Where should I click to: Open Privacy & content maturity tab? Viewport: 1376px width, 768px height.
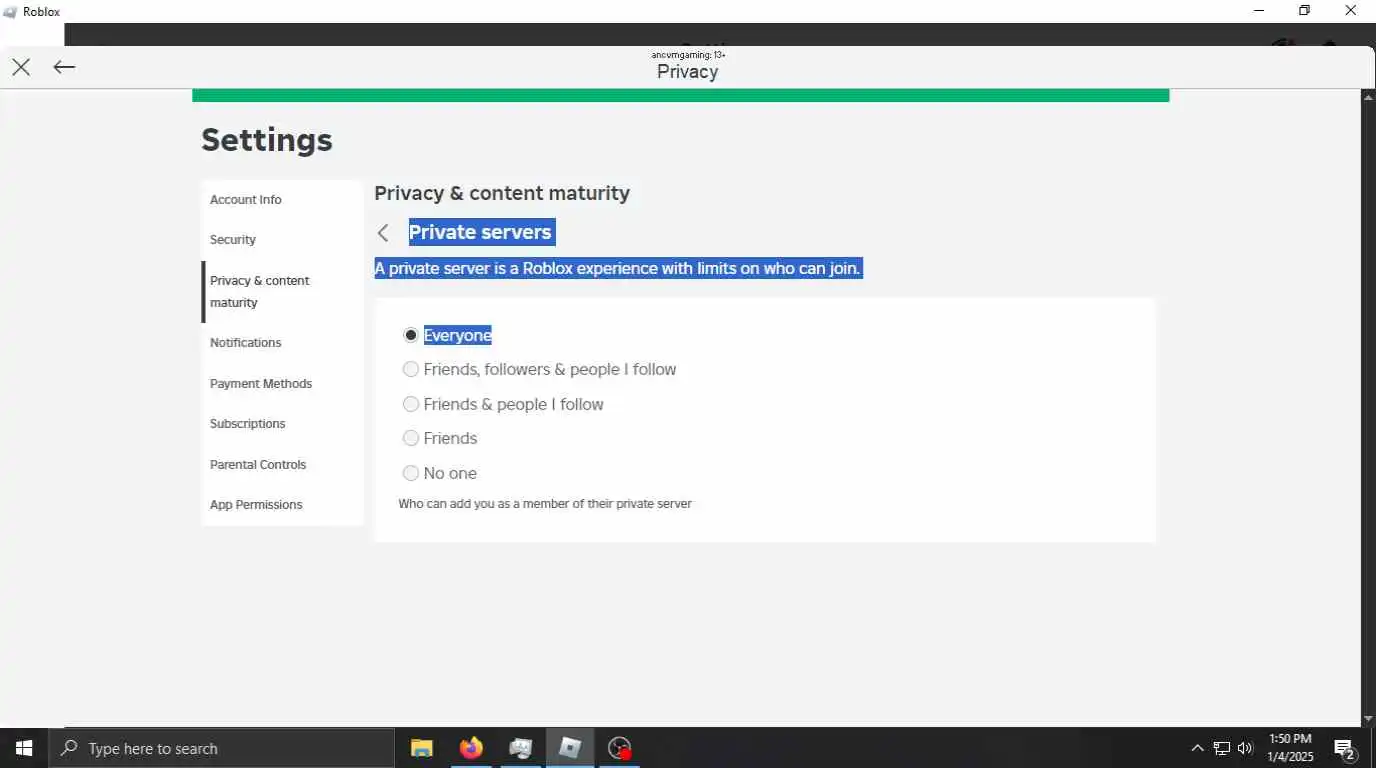point(282,292)
